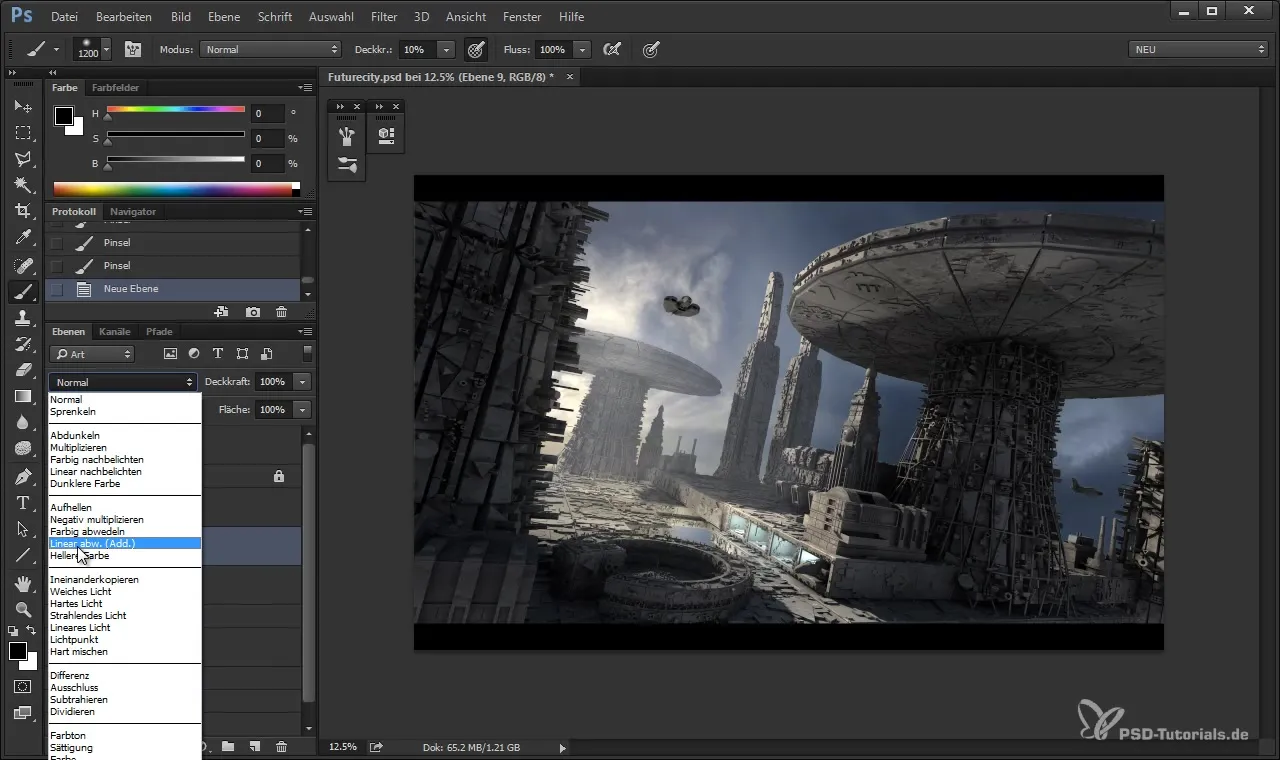The width and height of the screenshot is (1280, 760).
Task: Filter layers by pixel layers icon
Action: [x=170, y=353]
